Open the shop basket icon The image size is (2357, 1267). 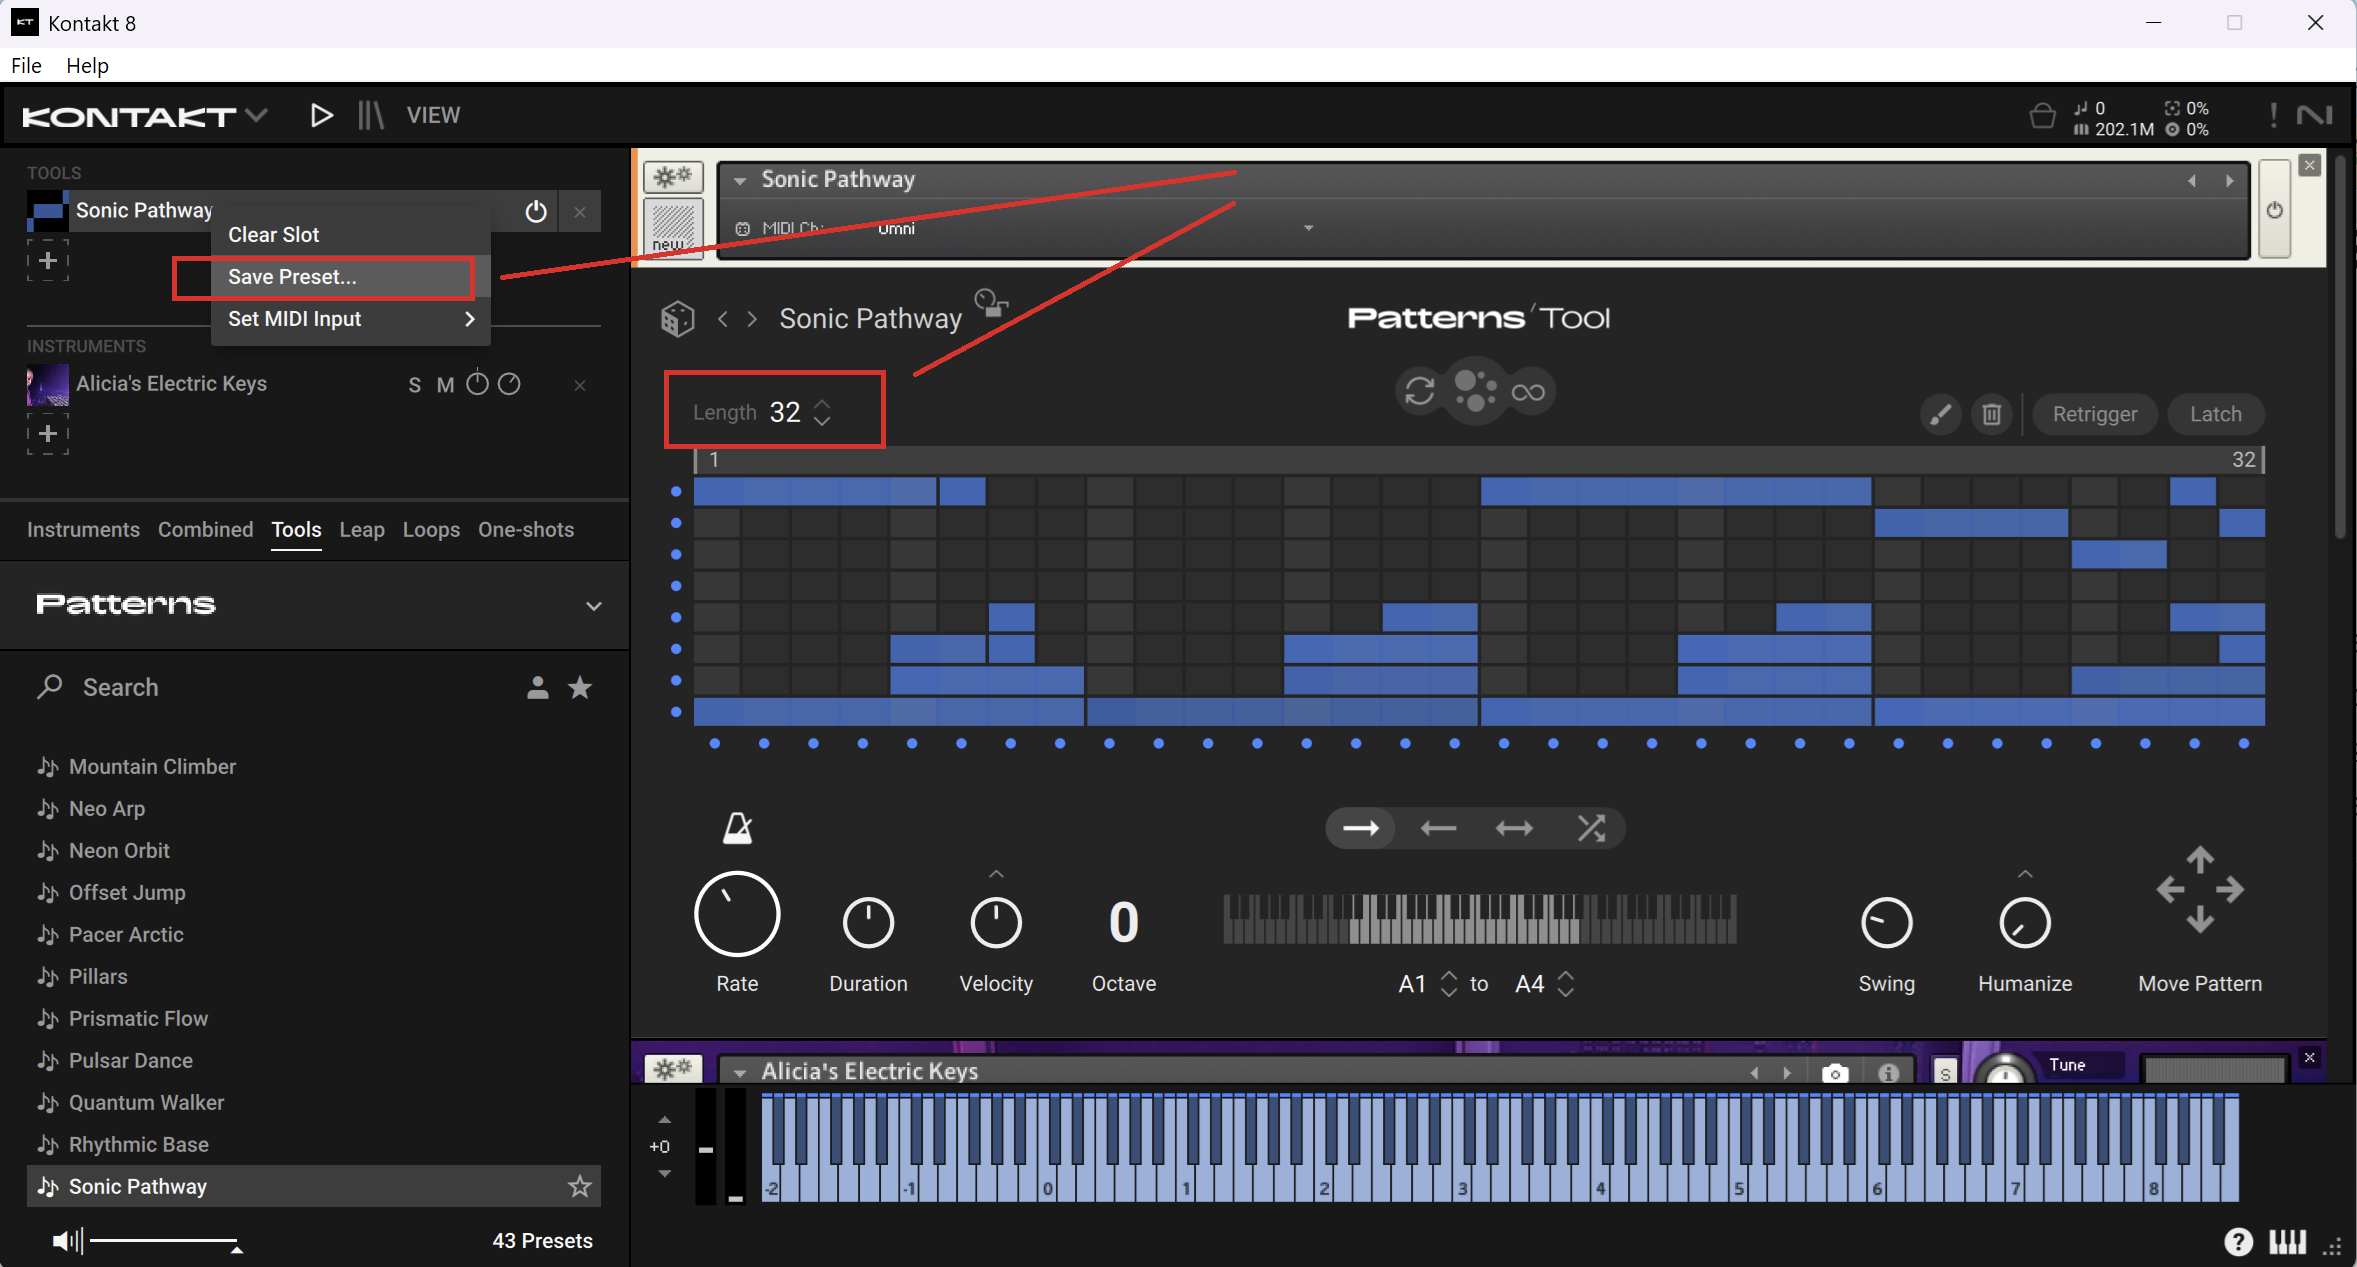pyautogui.click(x=2042, y=117)
